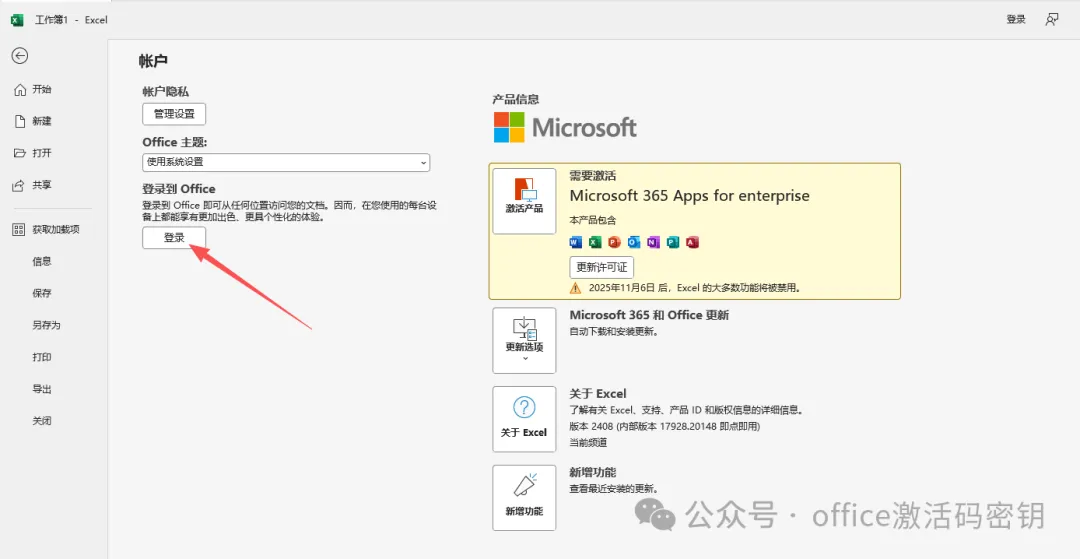Click the 共享 share icon in the sidebar
The image size is (1080, 559).
click(x=19, y=185)
